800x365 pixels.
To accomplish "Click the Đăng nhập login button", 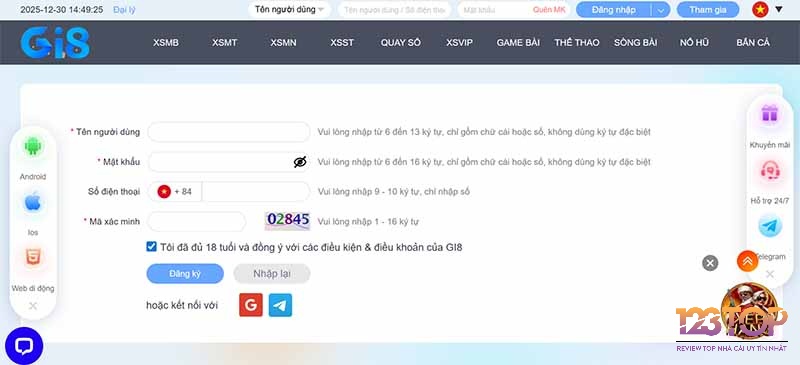I will [614, 10].
